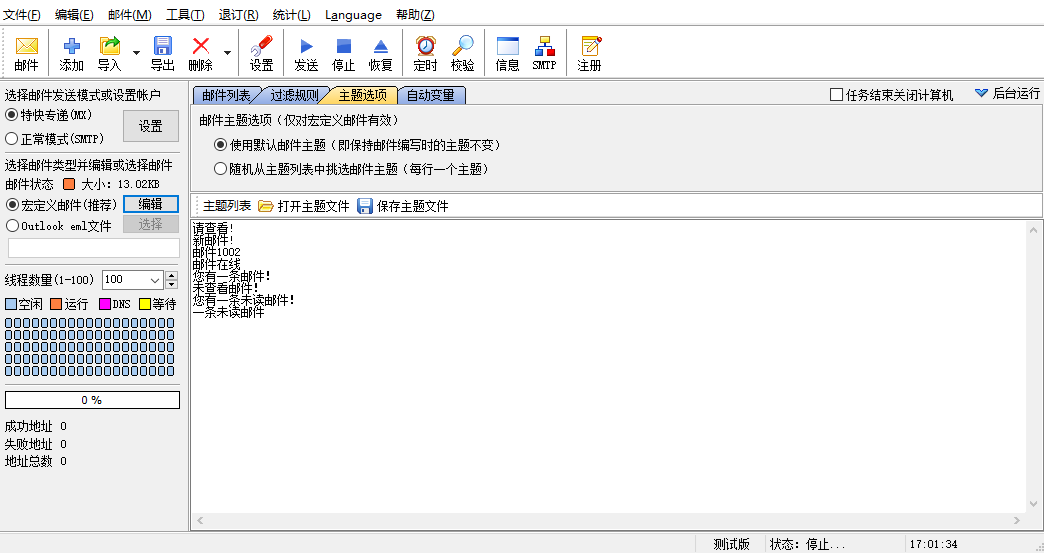Viewport: 1044px width, 553px height.
Task: Click 打开主题文件 to load subjects
Action: (304, 206)
